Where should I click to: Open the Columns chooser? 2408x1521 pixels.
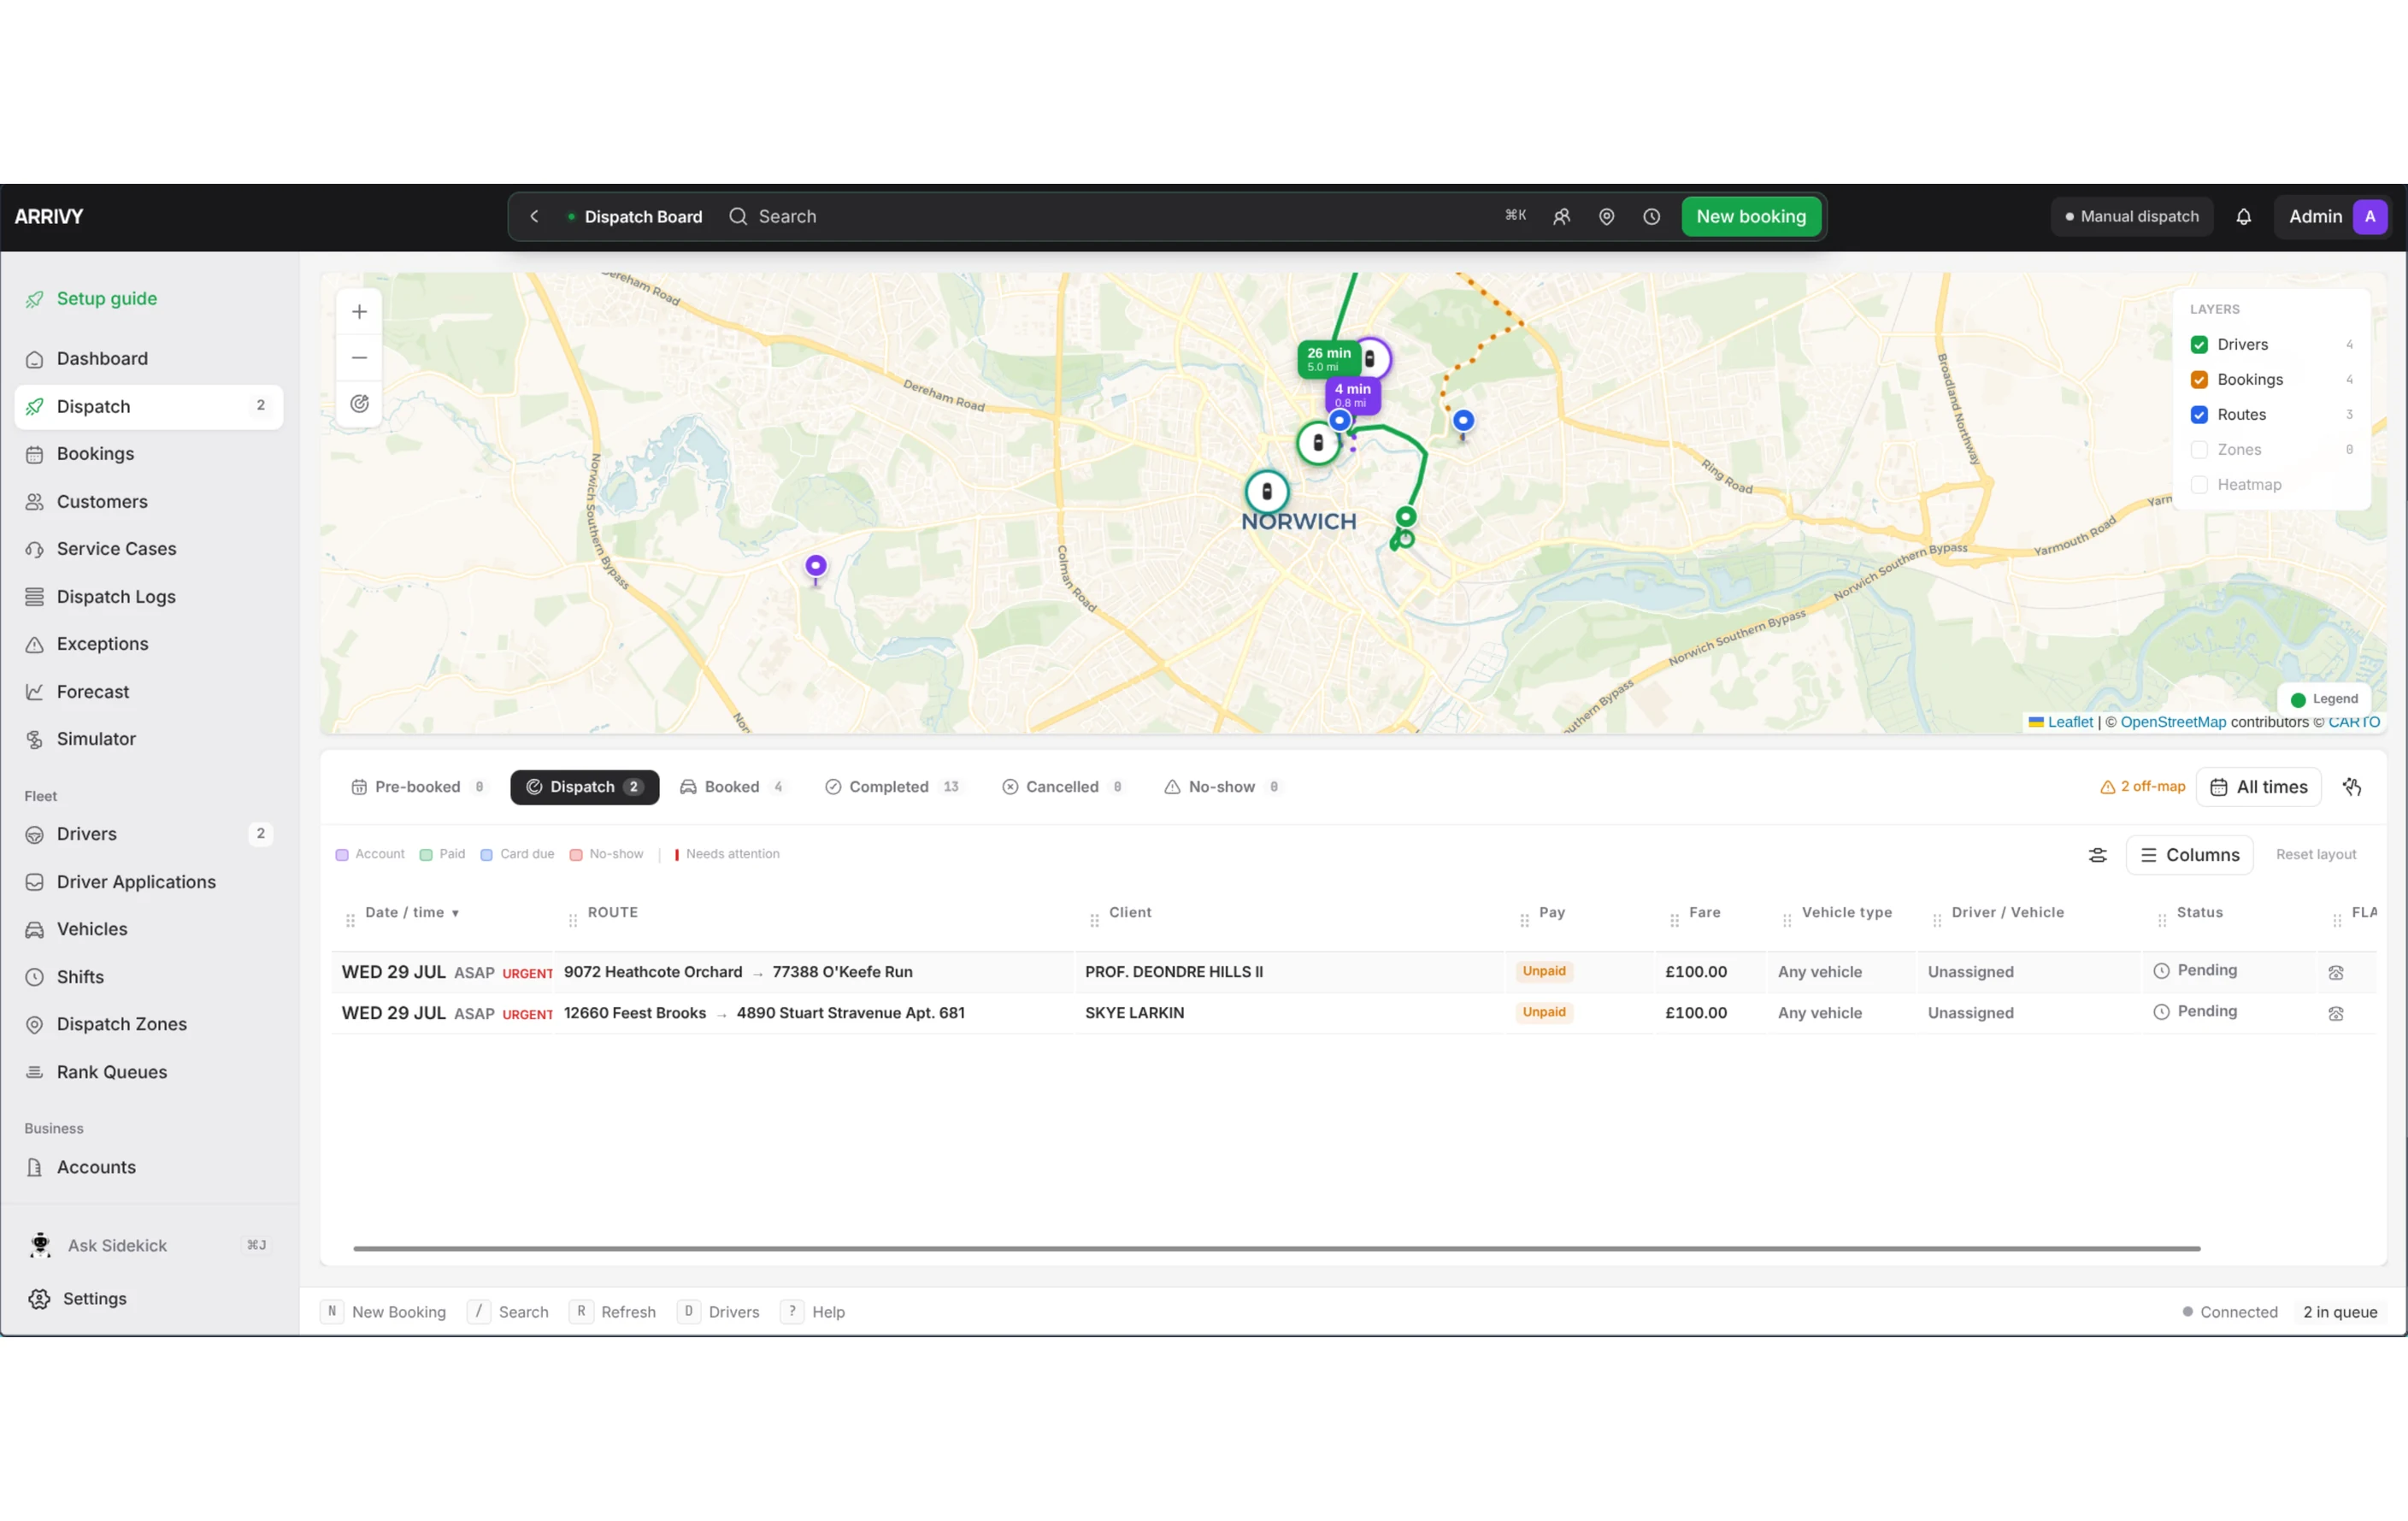[x=2189, y=855]
